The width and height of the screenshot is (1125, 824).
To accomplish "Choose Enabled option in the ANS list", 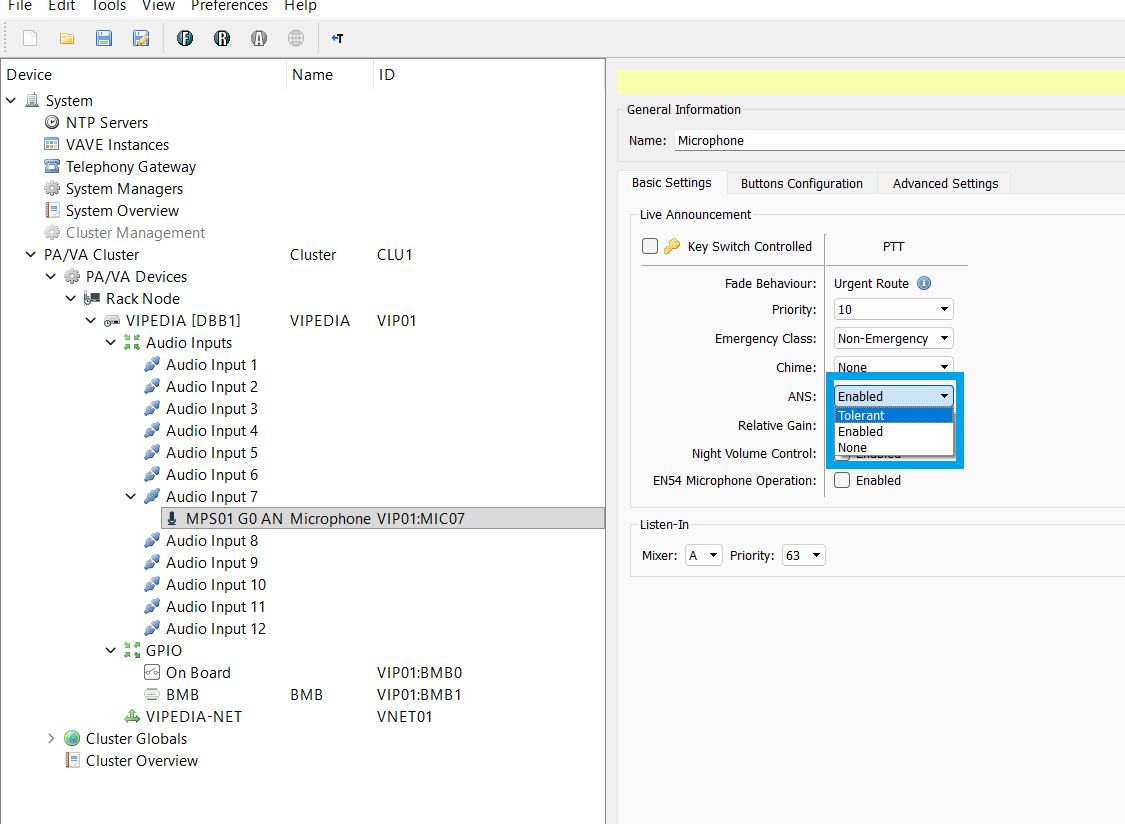I will pos(894,431).
